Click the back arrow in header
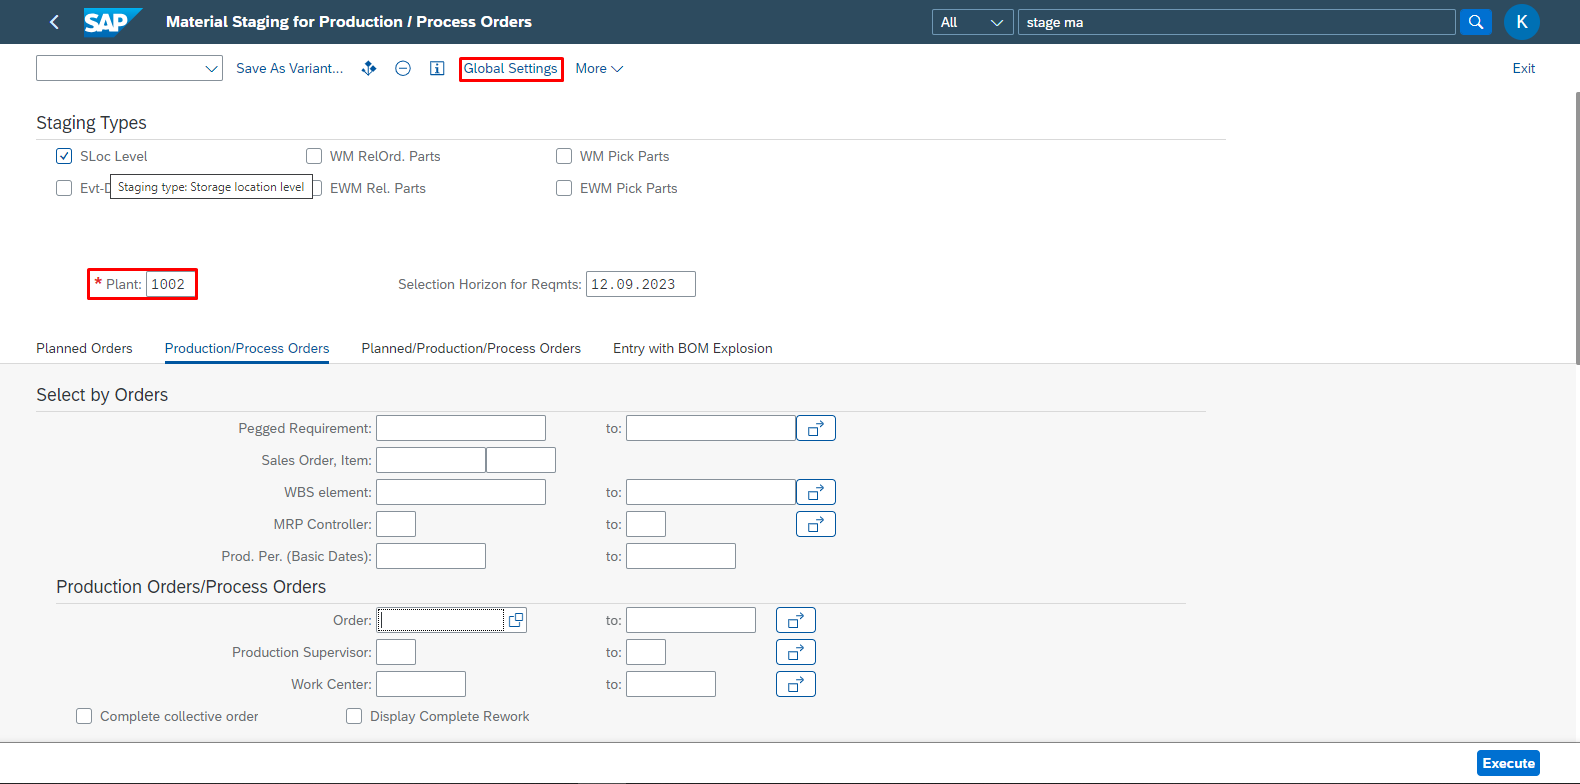Image resolution: width=1580 pixels, height=784 pixels. [x=54, y=22]
